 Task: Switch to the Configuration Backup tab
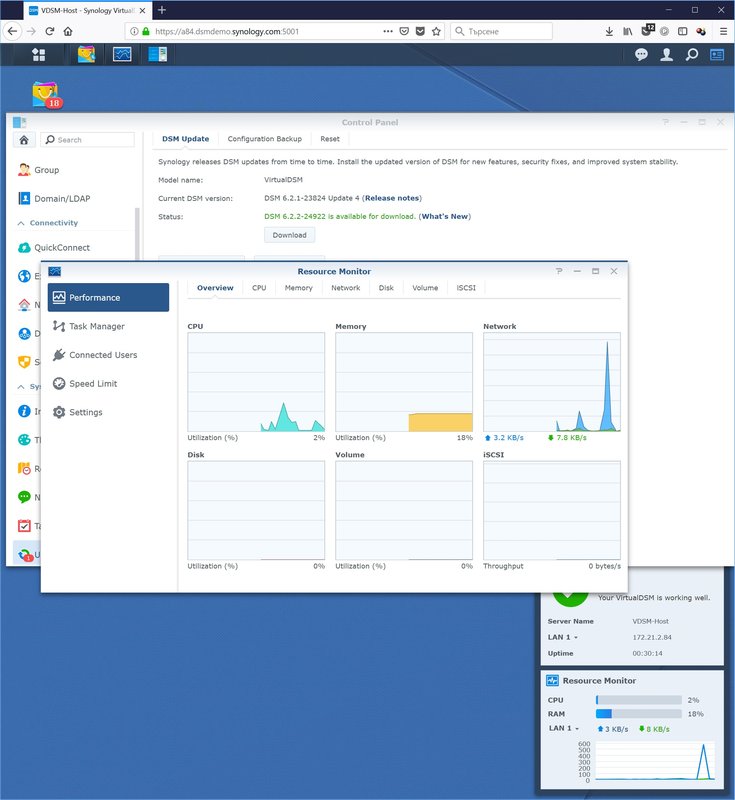pos(265,139)
